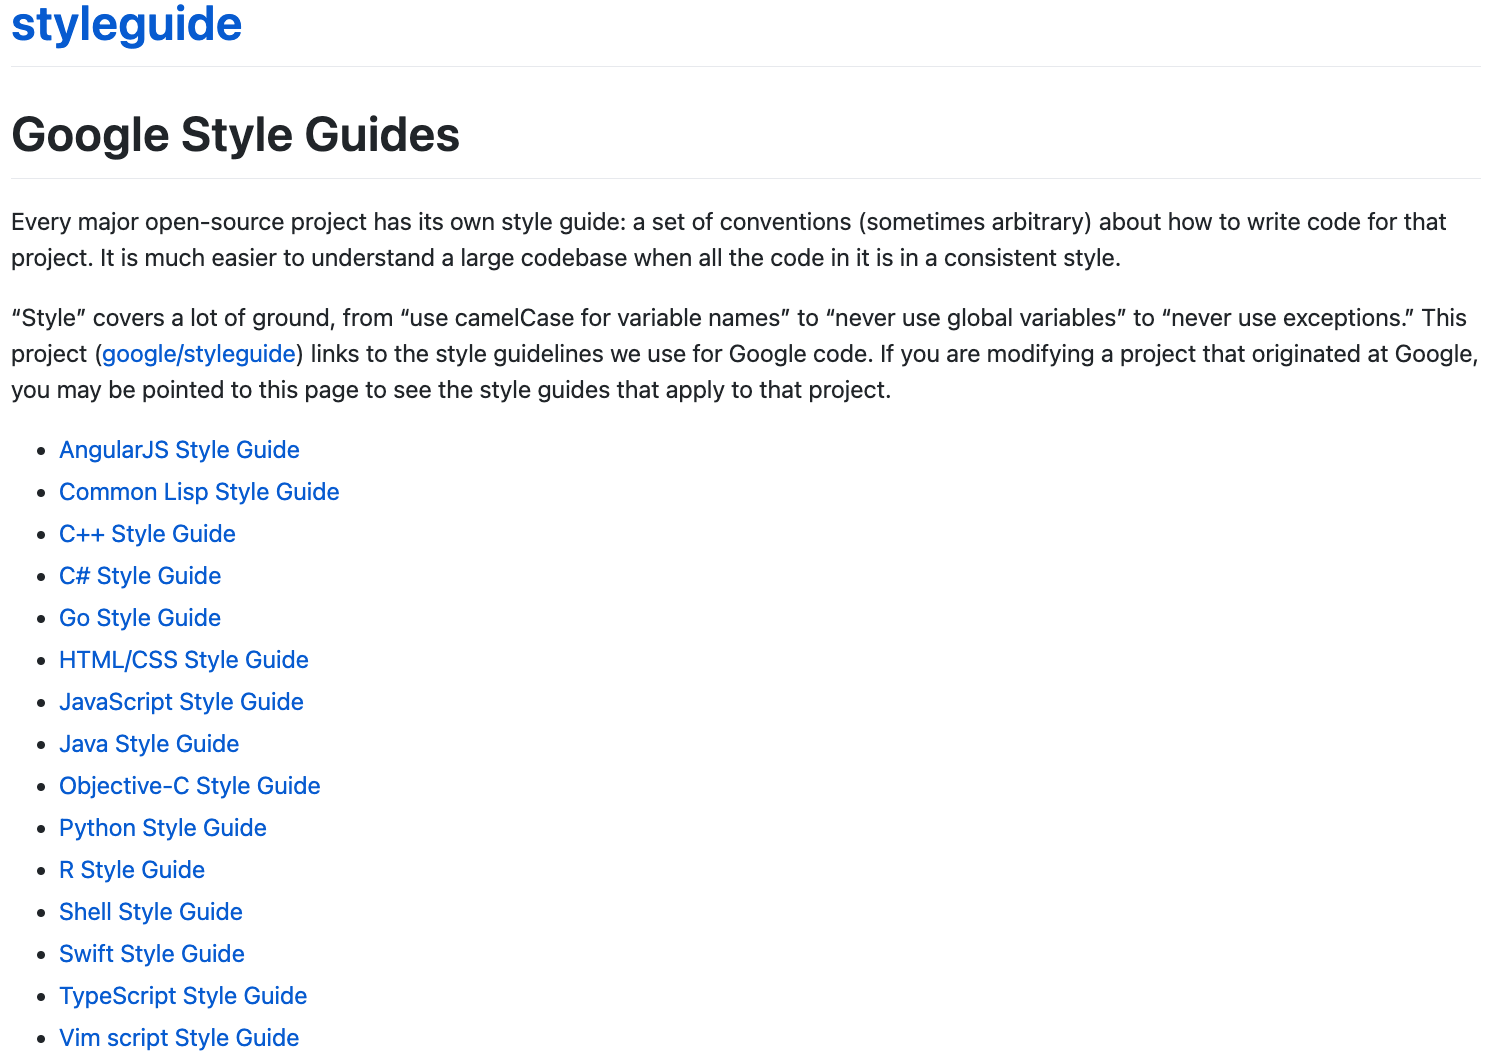Open the Objective-C Style Guide link
Viewport: 1486px width, 1052px height.
click(190, 786)
